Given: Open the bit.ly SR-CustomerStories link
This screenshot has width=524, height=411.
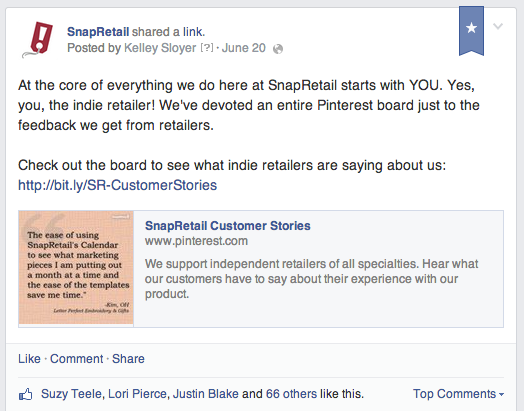Looking at the screenshot, I should click(117, 185).
